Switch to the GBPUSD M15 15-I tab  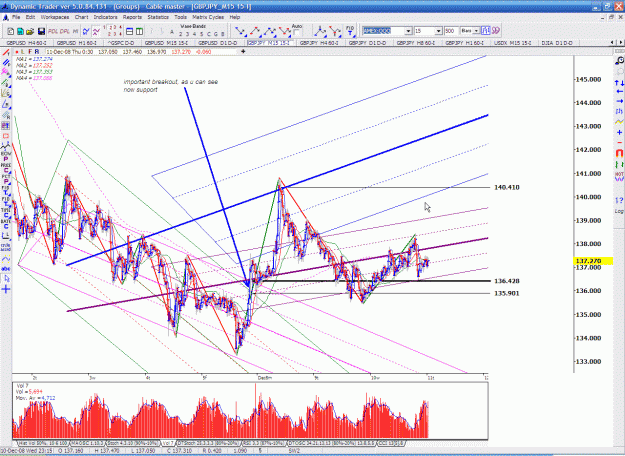(x=167, y=43)
